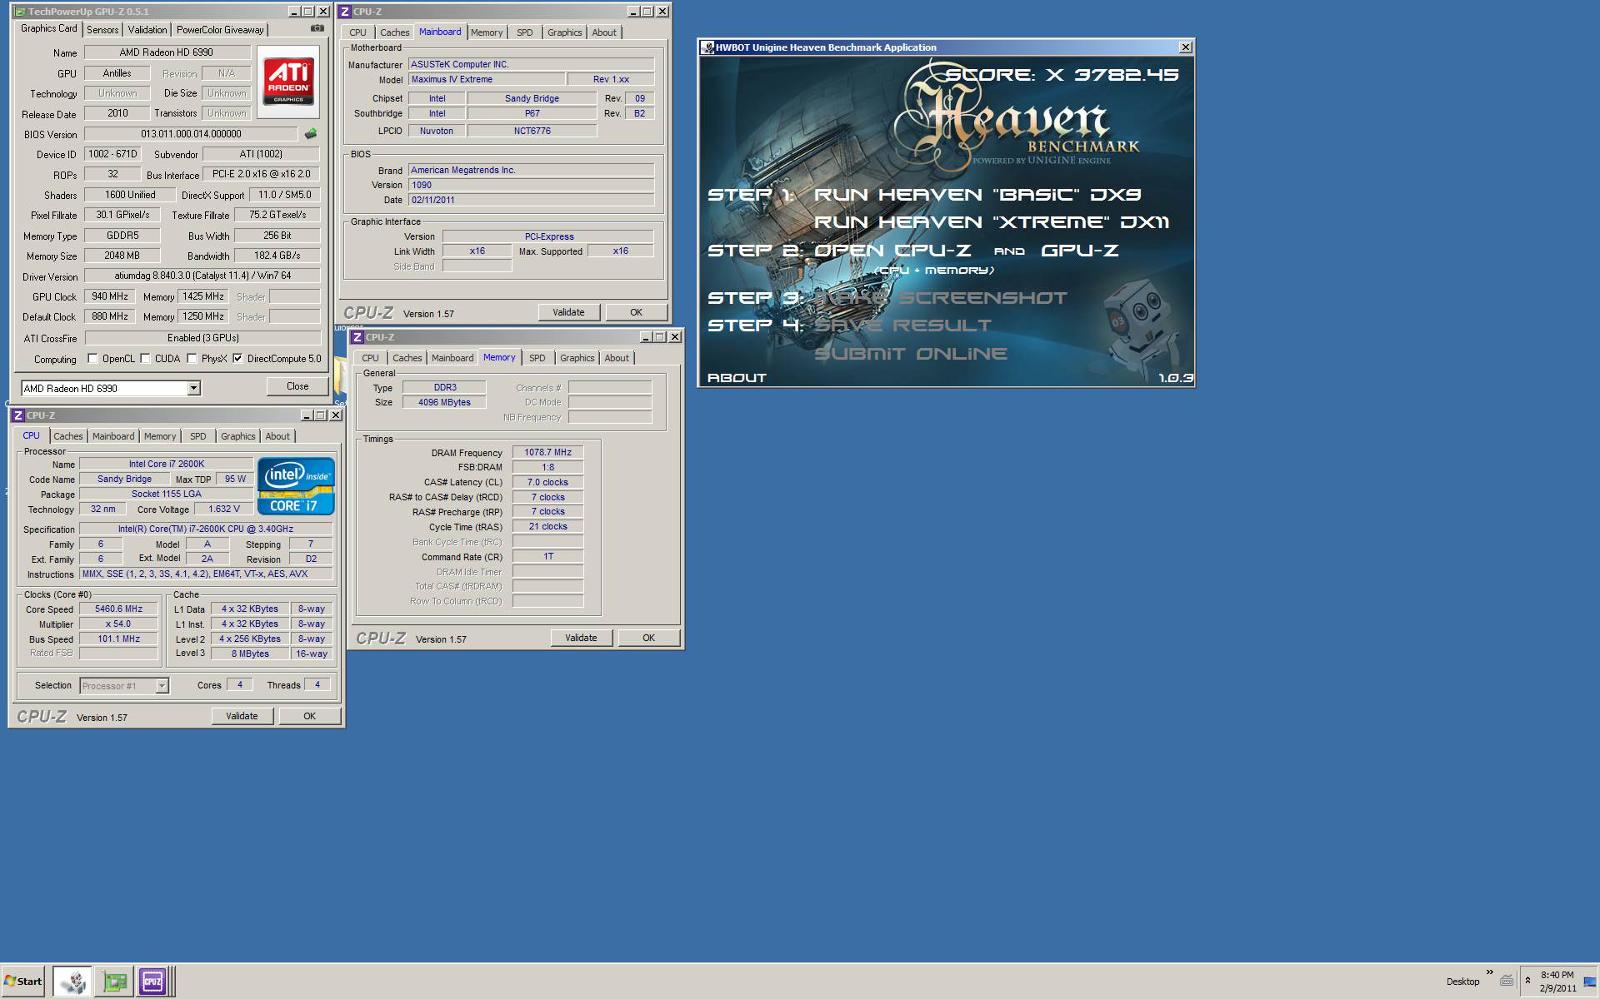Click Run Heaven "Basic" DX9
This screenshot has height=999, width=1600.
tap(977, 195)
